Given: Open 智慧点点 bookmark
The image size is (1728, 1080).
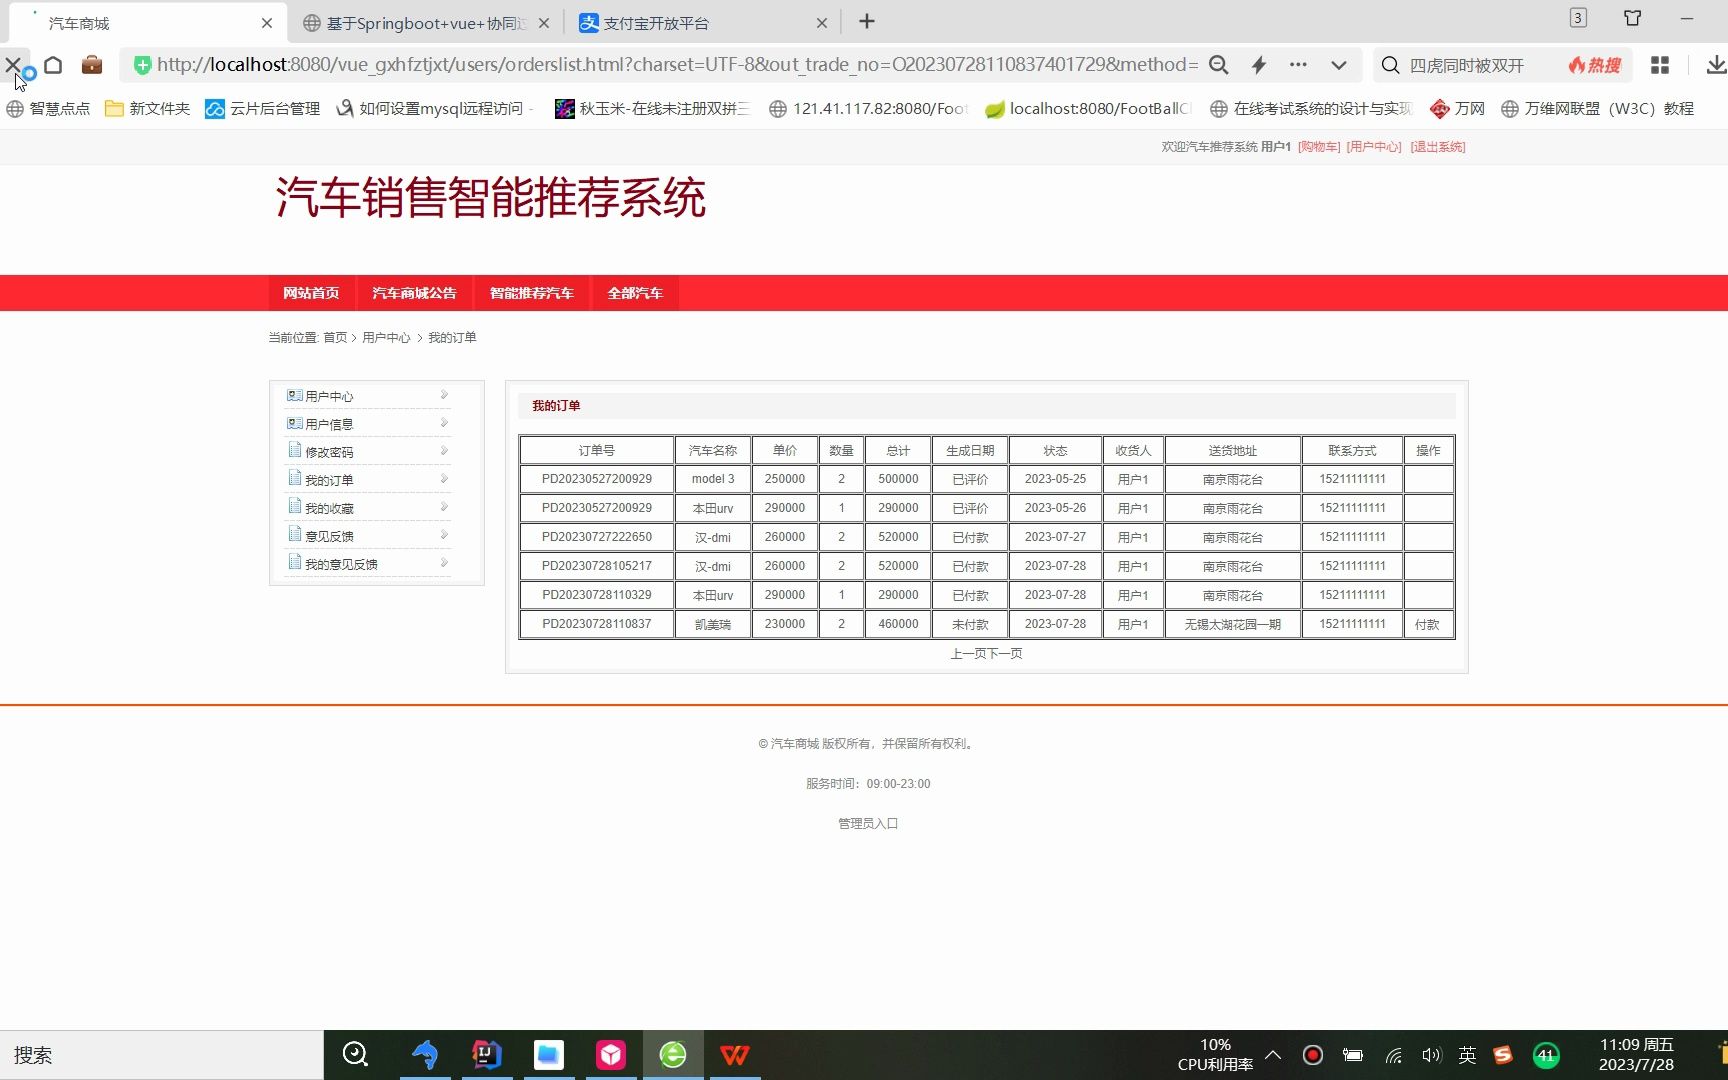Looking at the screenshot, I should click(48, 108).
